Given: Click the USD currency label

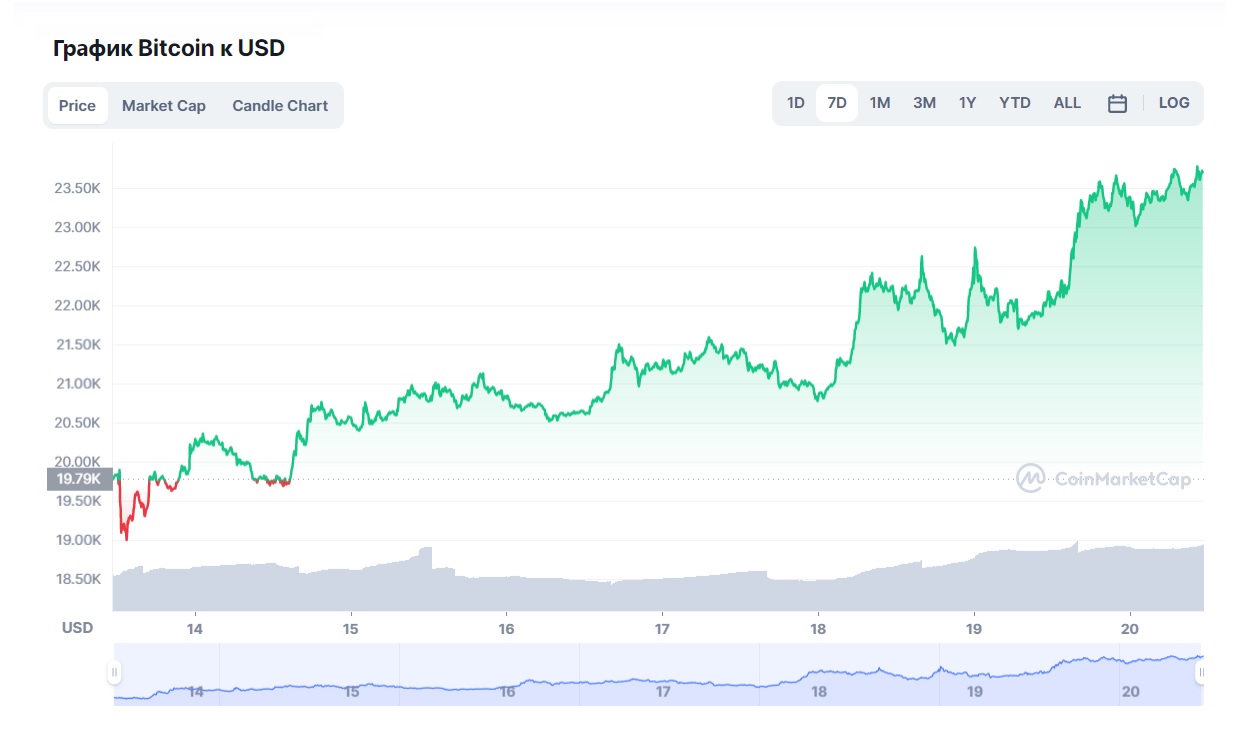Looking at the screenshot, I should tap(77, 627).
